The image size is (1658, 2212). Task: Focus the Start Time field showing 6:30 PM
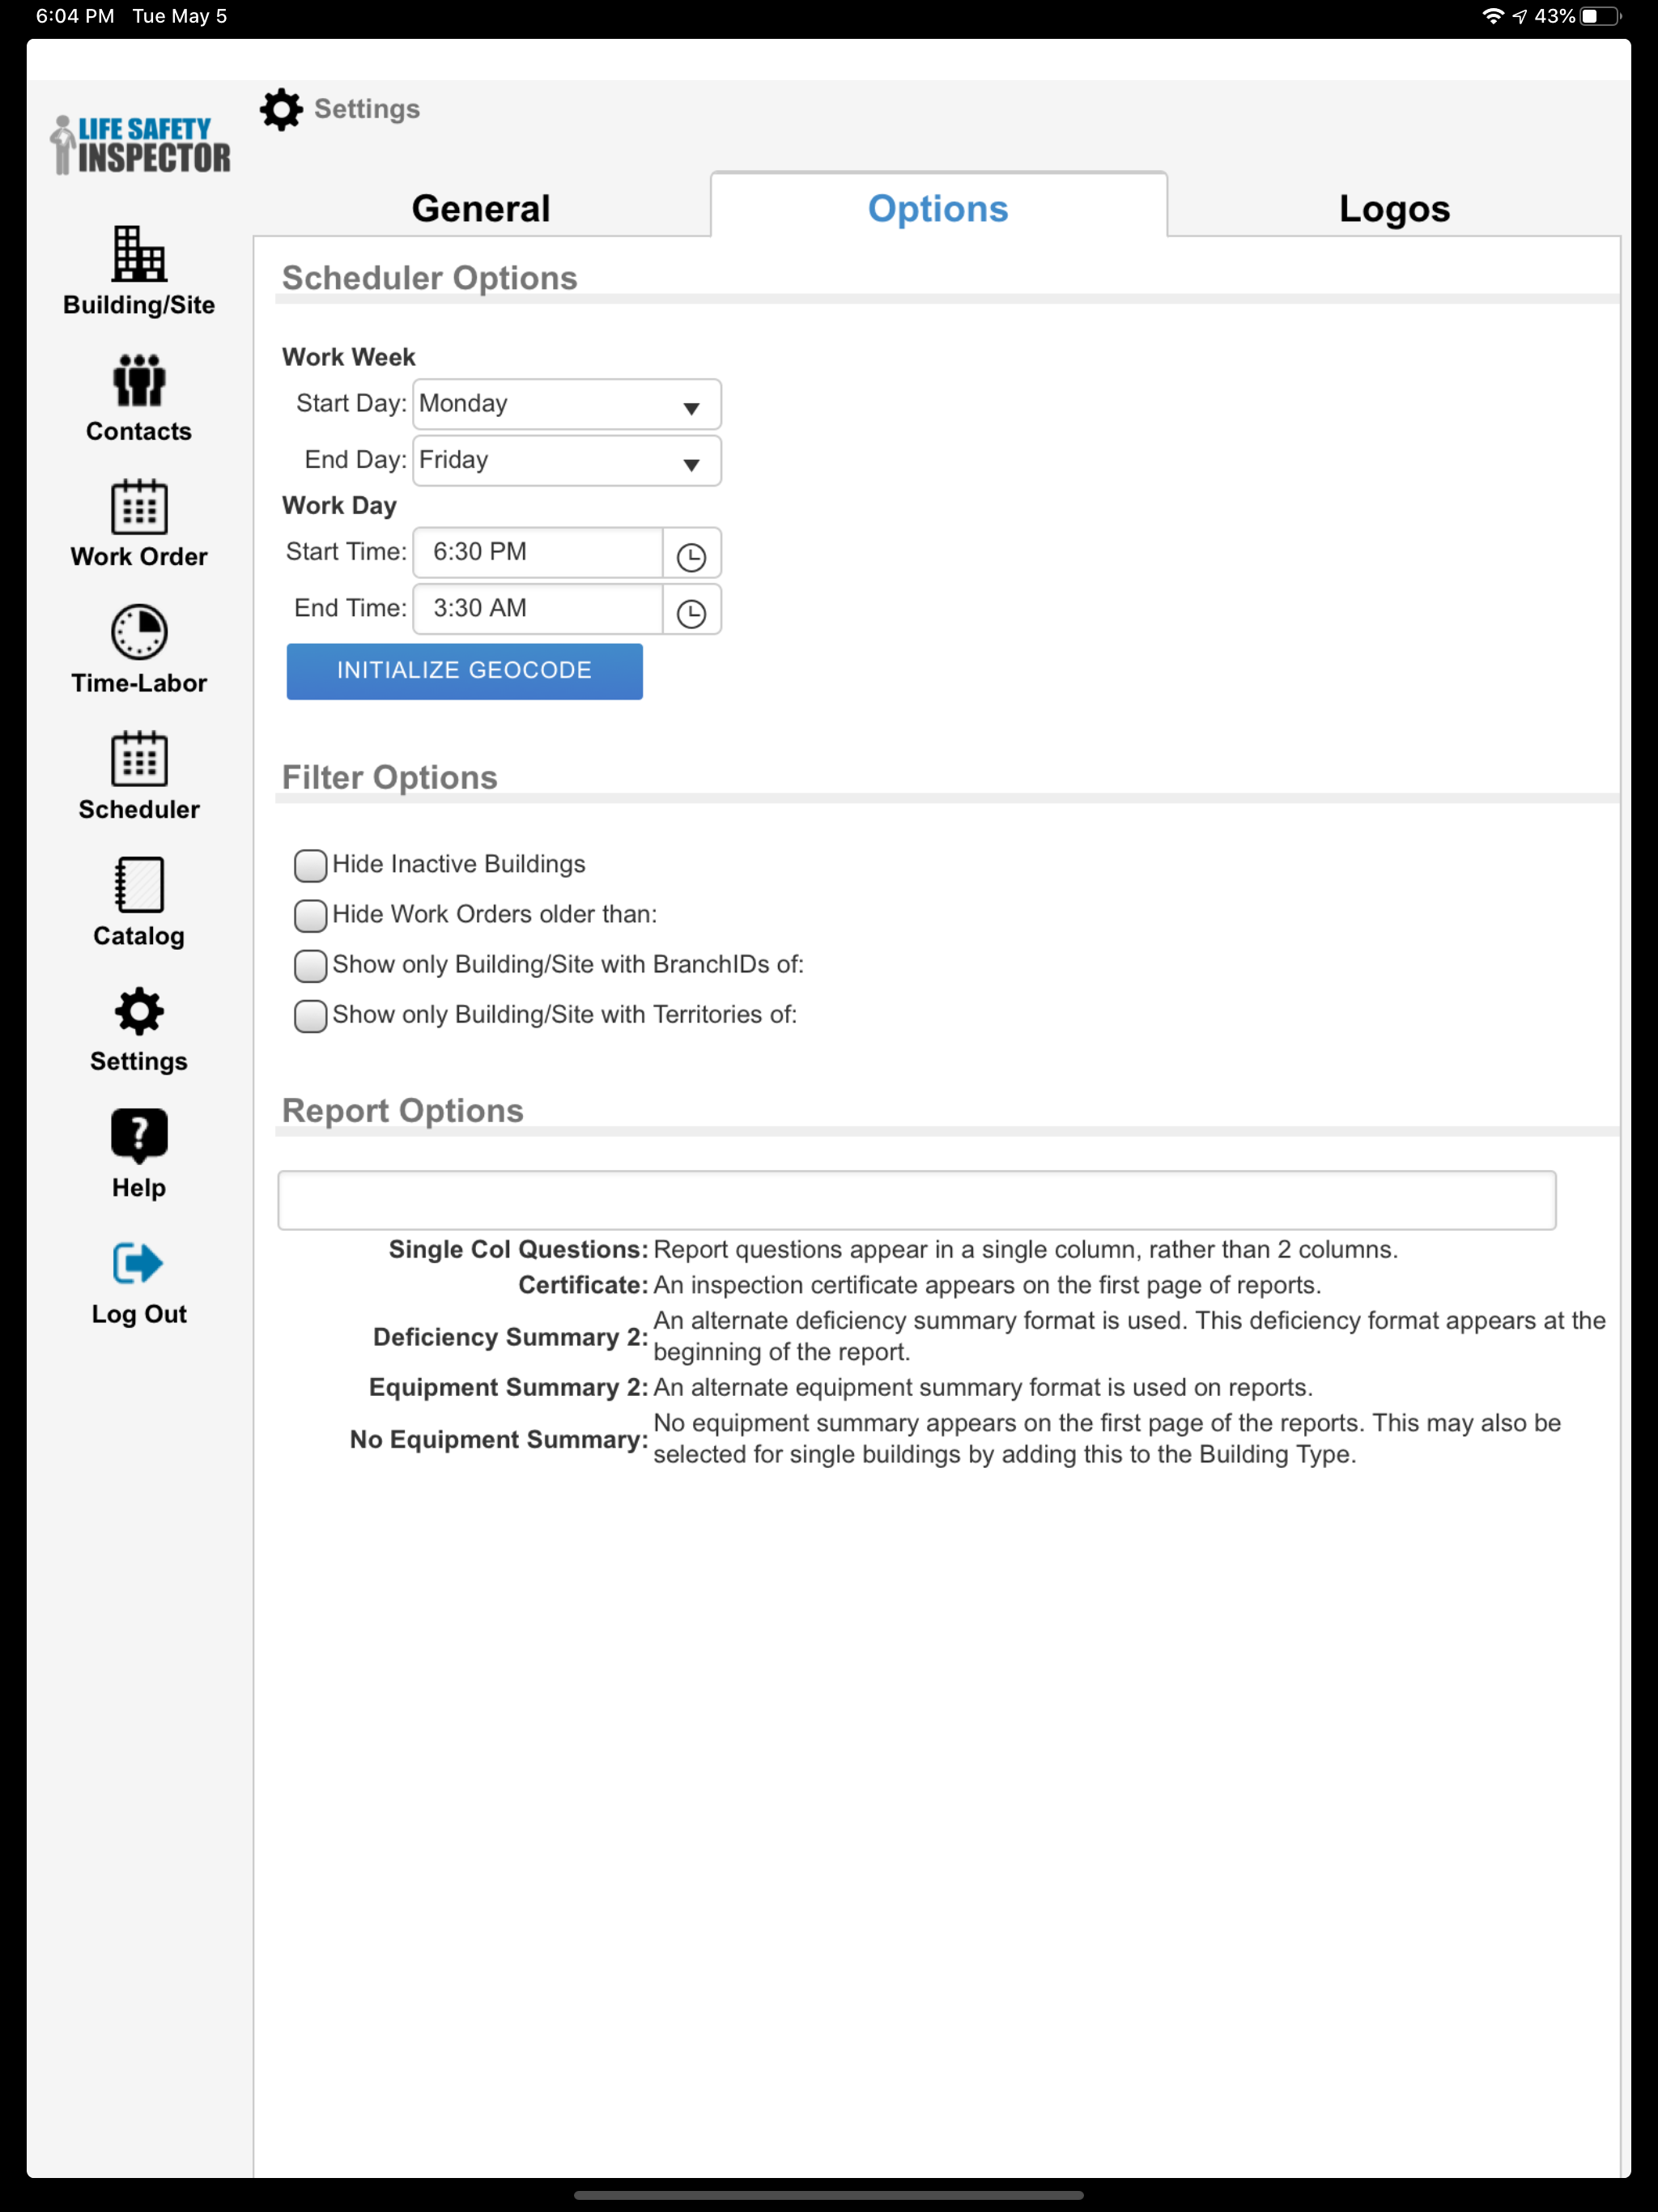tap(538, 552)
